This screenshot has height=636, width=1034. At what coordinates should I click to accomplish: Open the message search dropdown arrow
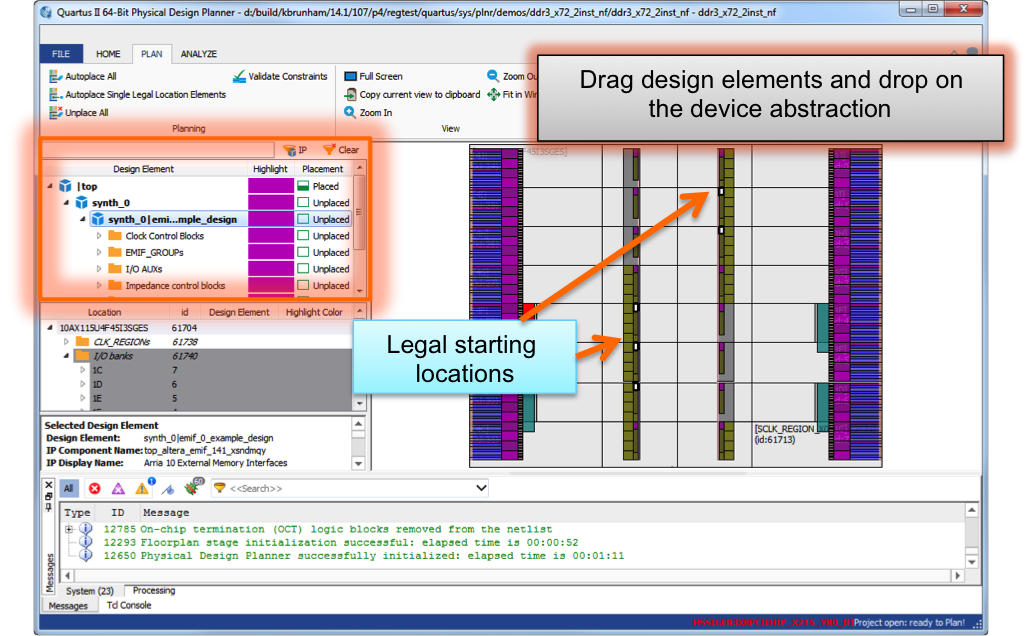(x=482, y=488)
